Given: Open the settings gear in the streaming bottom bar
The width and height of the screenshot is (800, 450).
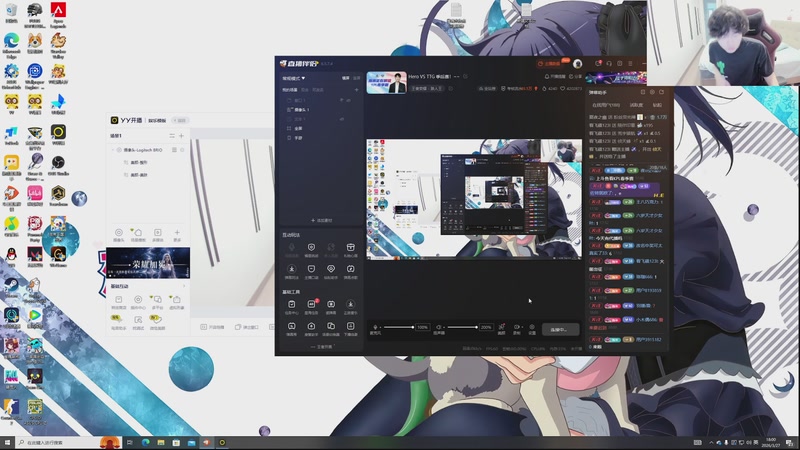Looking at the screenshot, I should pyautogui.click(x=532, y=327).
